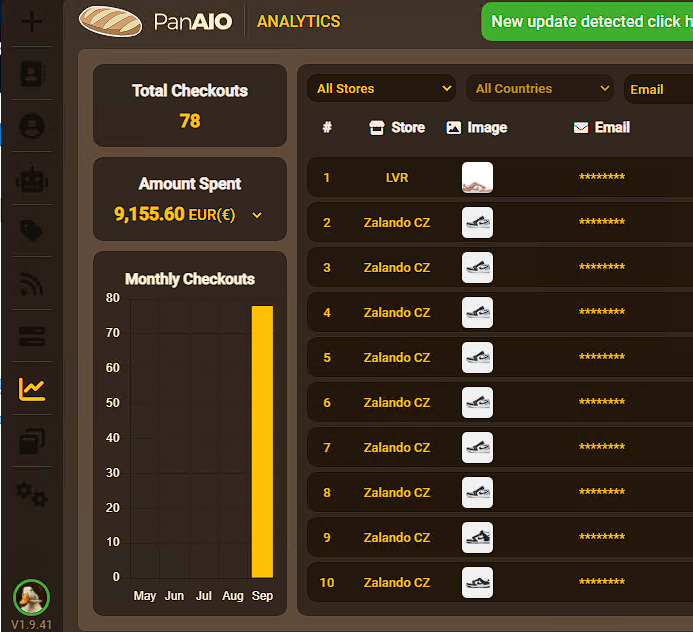Click the masked email in row 1

click(602, 177)
